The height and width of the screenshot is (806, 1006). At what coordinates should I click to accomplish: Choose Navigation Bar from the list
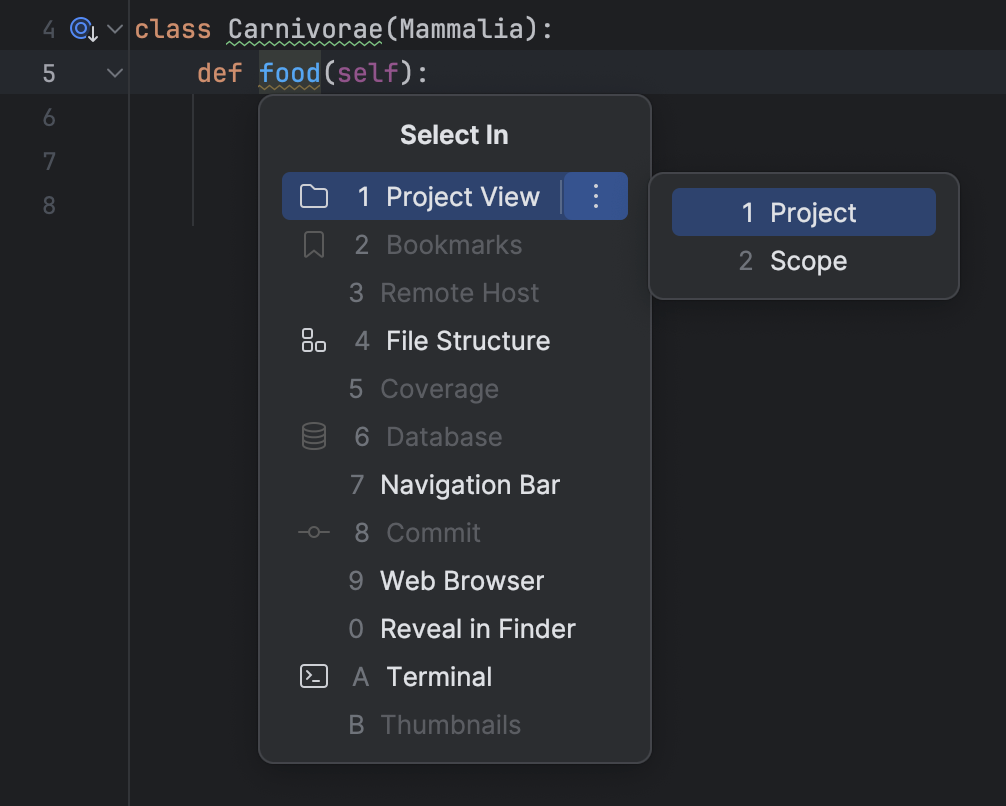[469, 484]
